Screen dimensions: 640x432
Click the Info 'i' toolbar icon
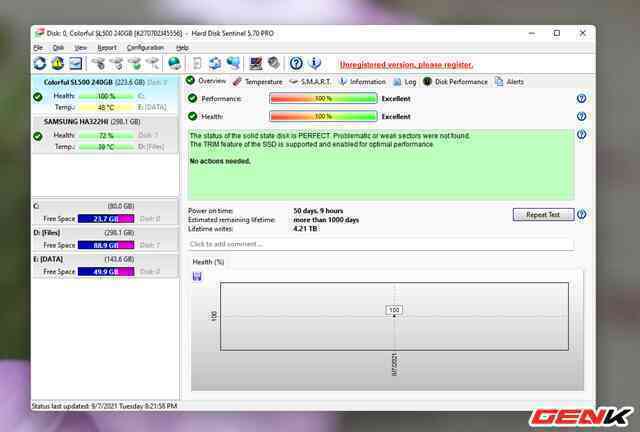click(315, 63)
